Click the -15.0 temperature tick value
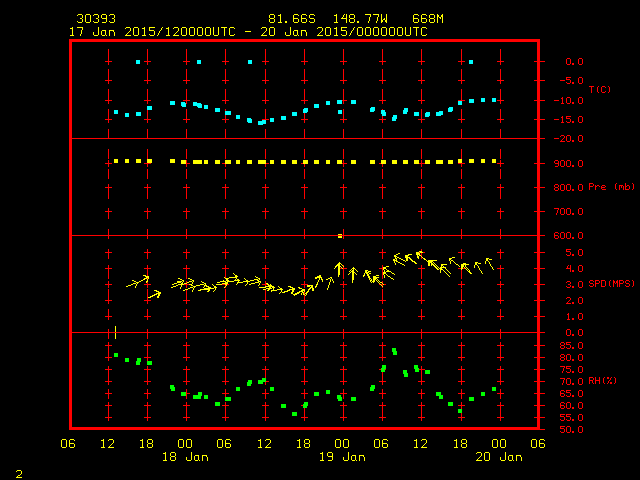Image resolution: width=640 pixels, height=480 pixels. click(x=569, y=120)
